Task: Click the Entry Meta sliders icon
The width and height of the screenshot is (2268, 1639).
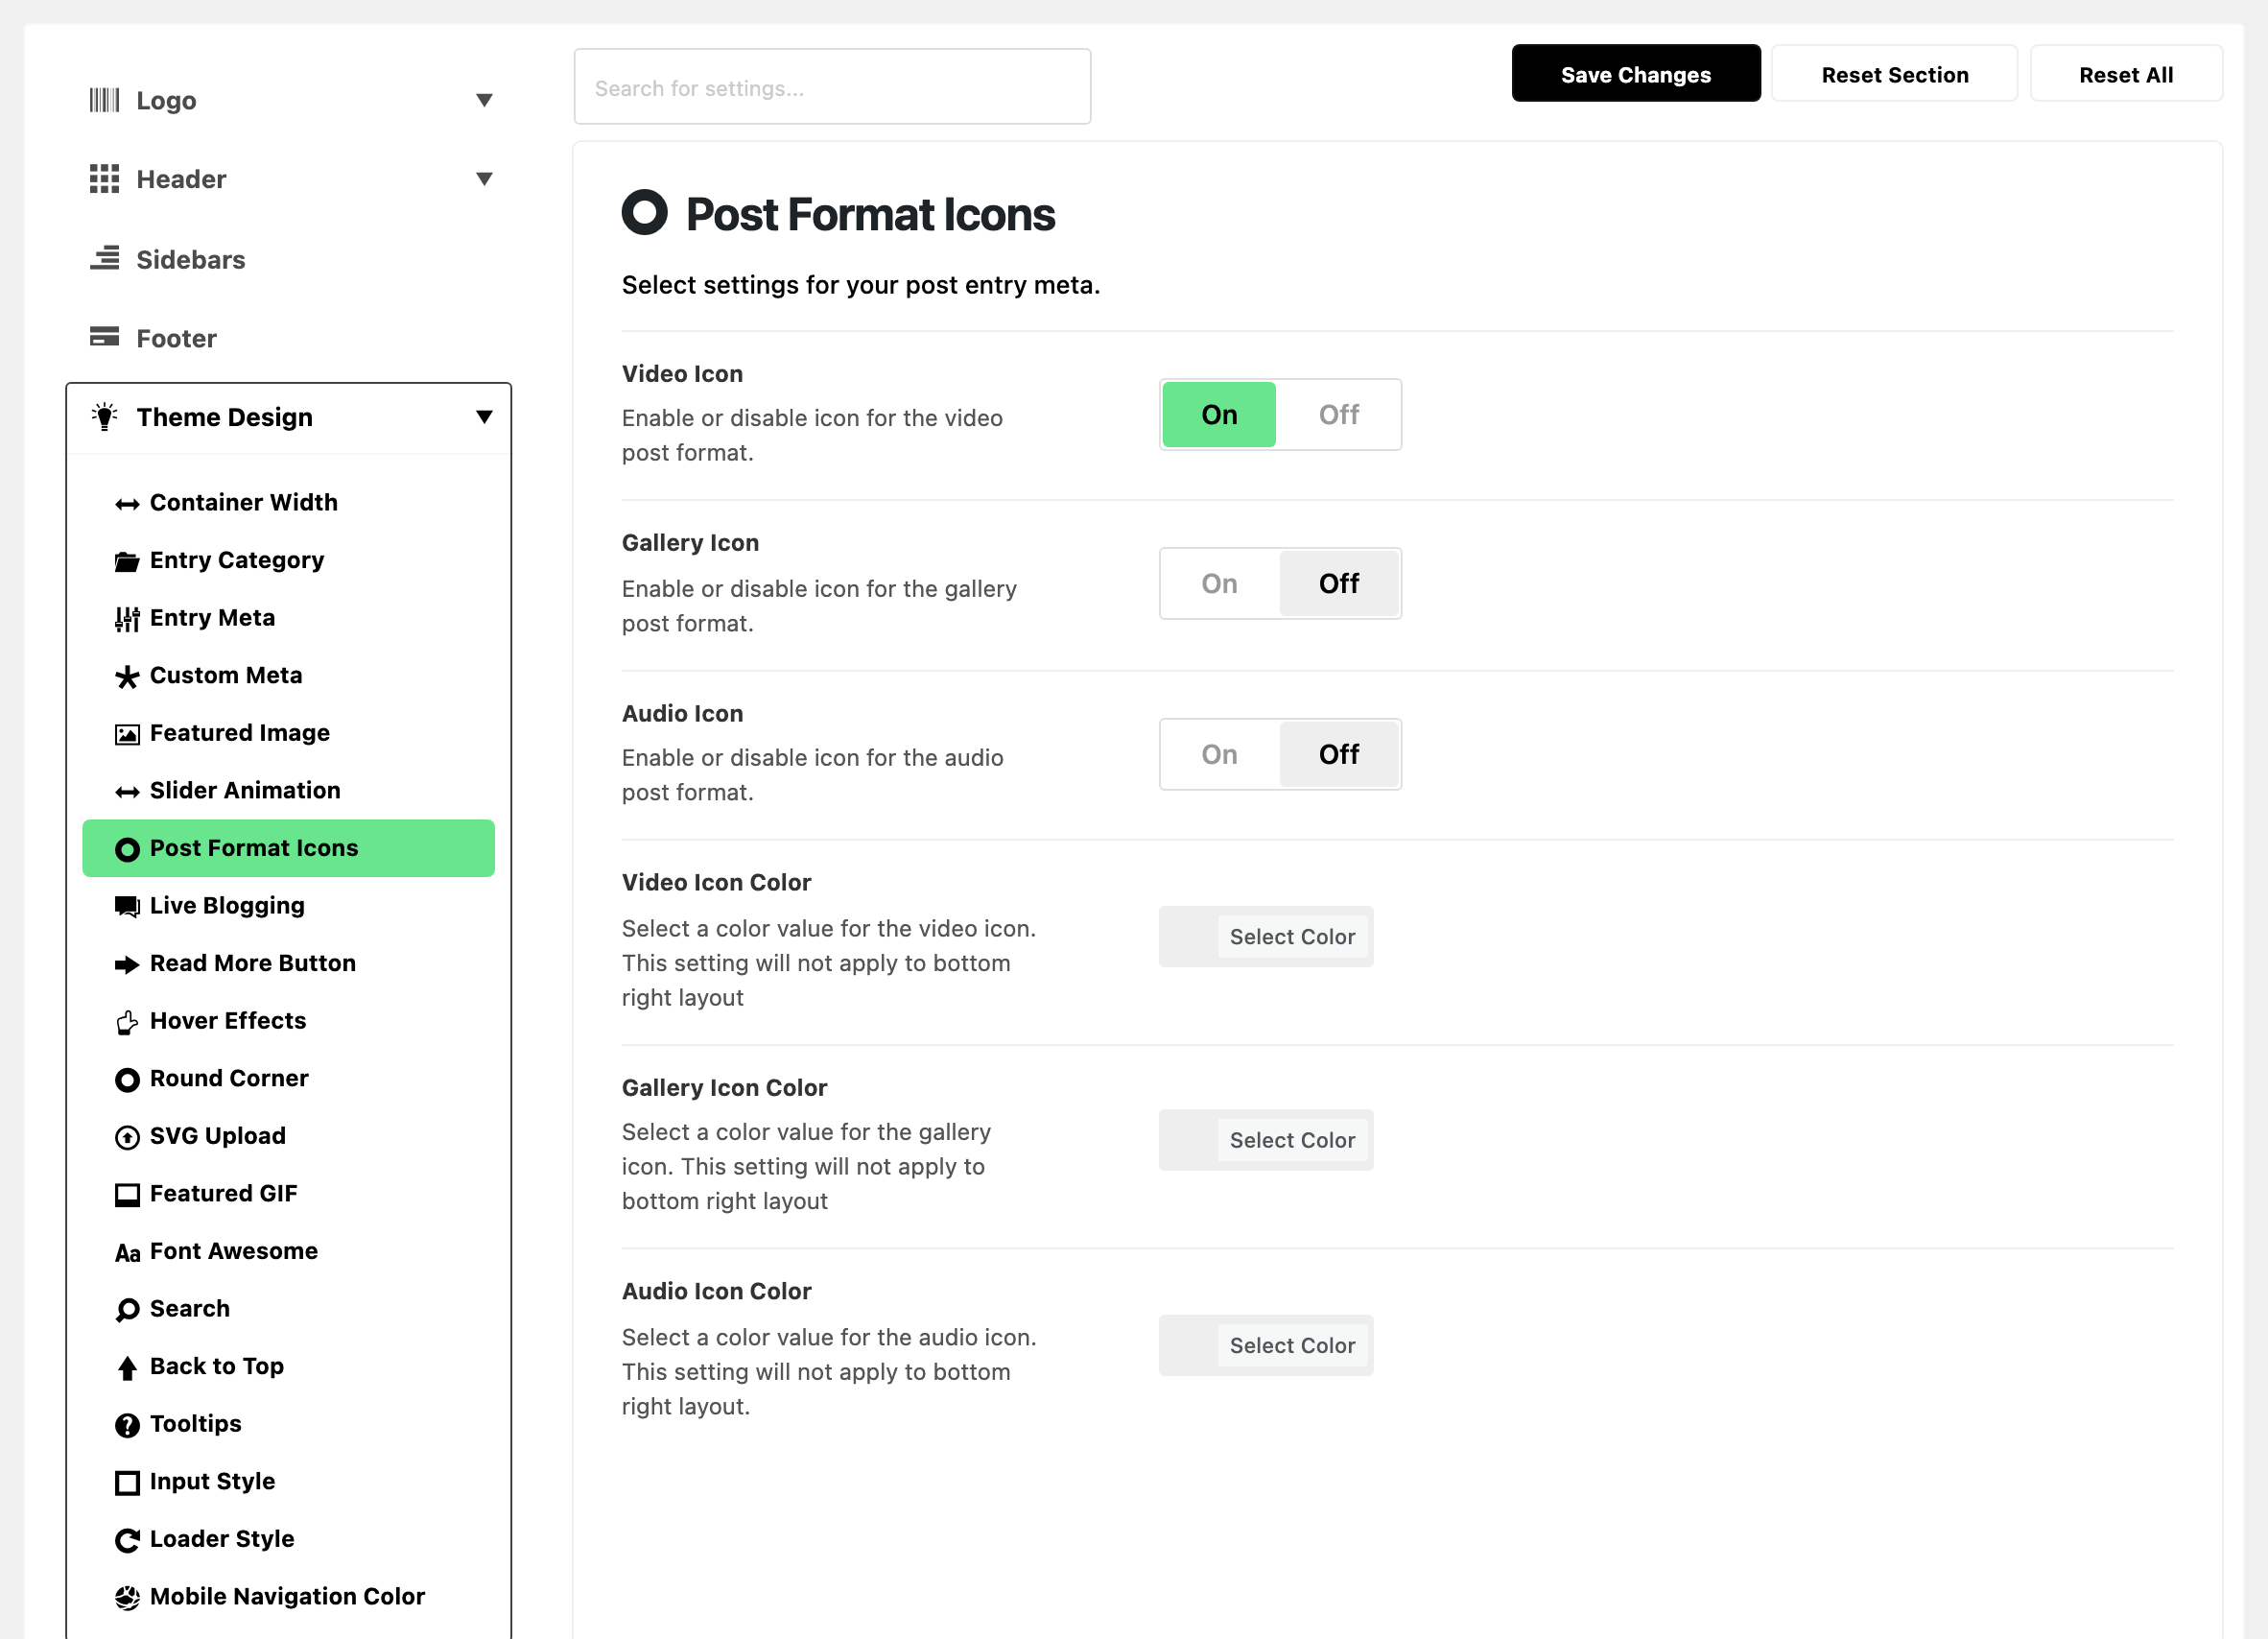Action: pos(127,619)
